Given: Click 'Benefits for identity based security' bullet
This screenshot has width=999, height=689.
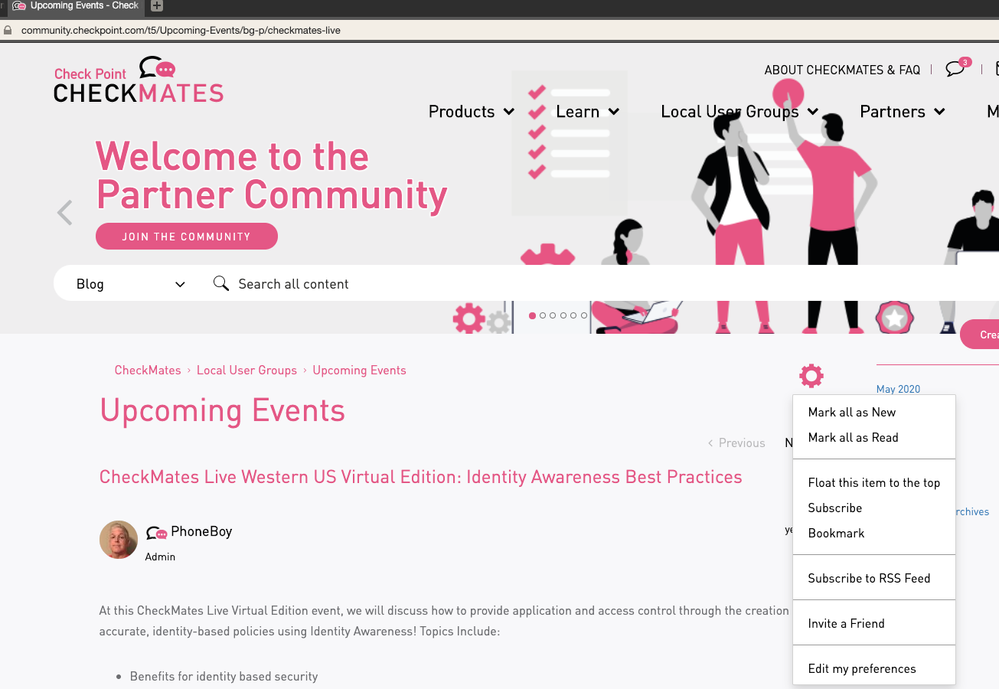Looking at the screenshot, I should pos(224,676).
